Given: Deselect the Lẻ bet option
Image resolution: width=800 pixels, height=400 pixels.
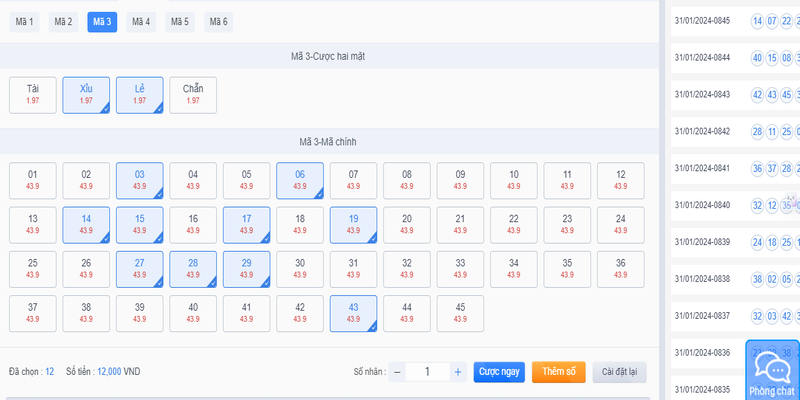Looking at the screenshot, I should pos(140,95).
